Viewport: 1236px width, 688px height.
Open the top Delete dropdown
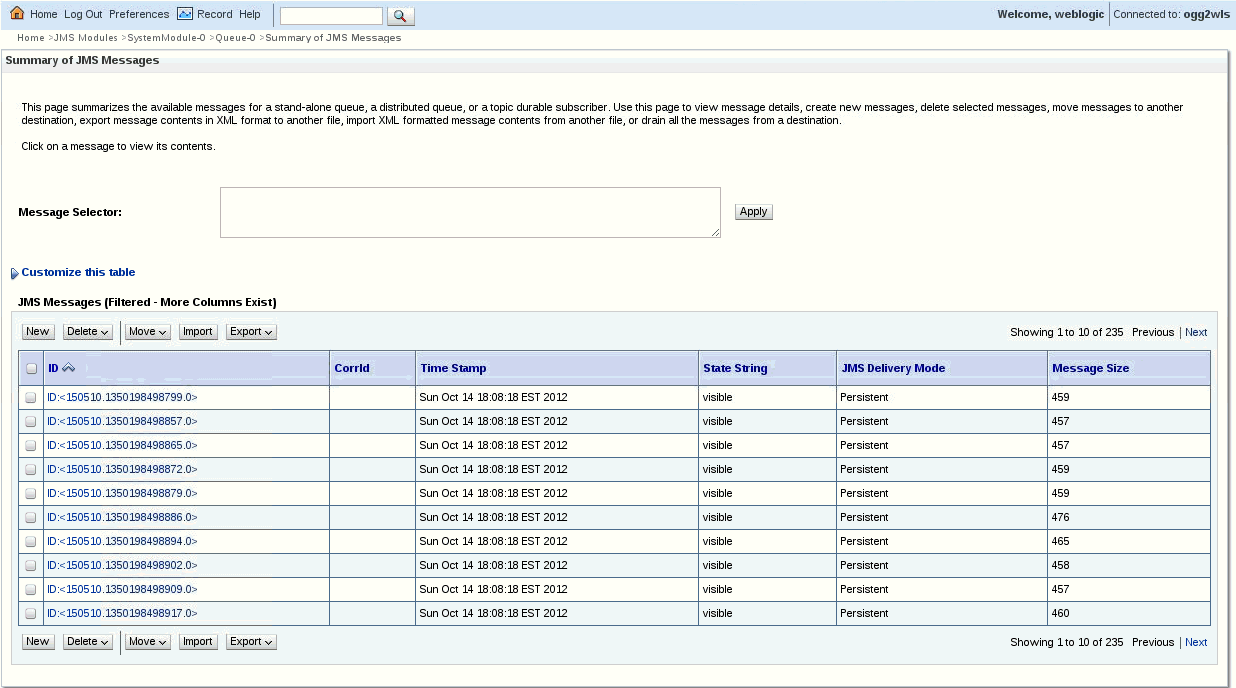click(88, 332)
